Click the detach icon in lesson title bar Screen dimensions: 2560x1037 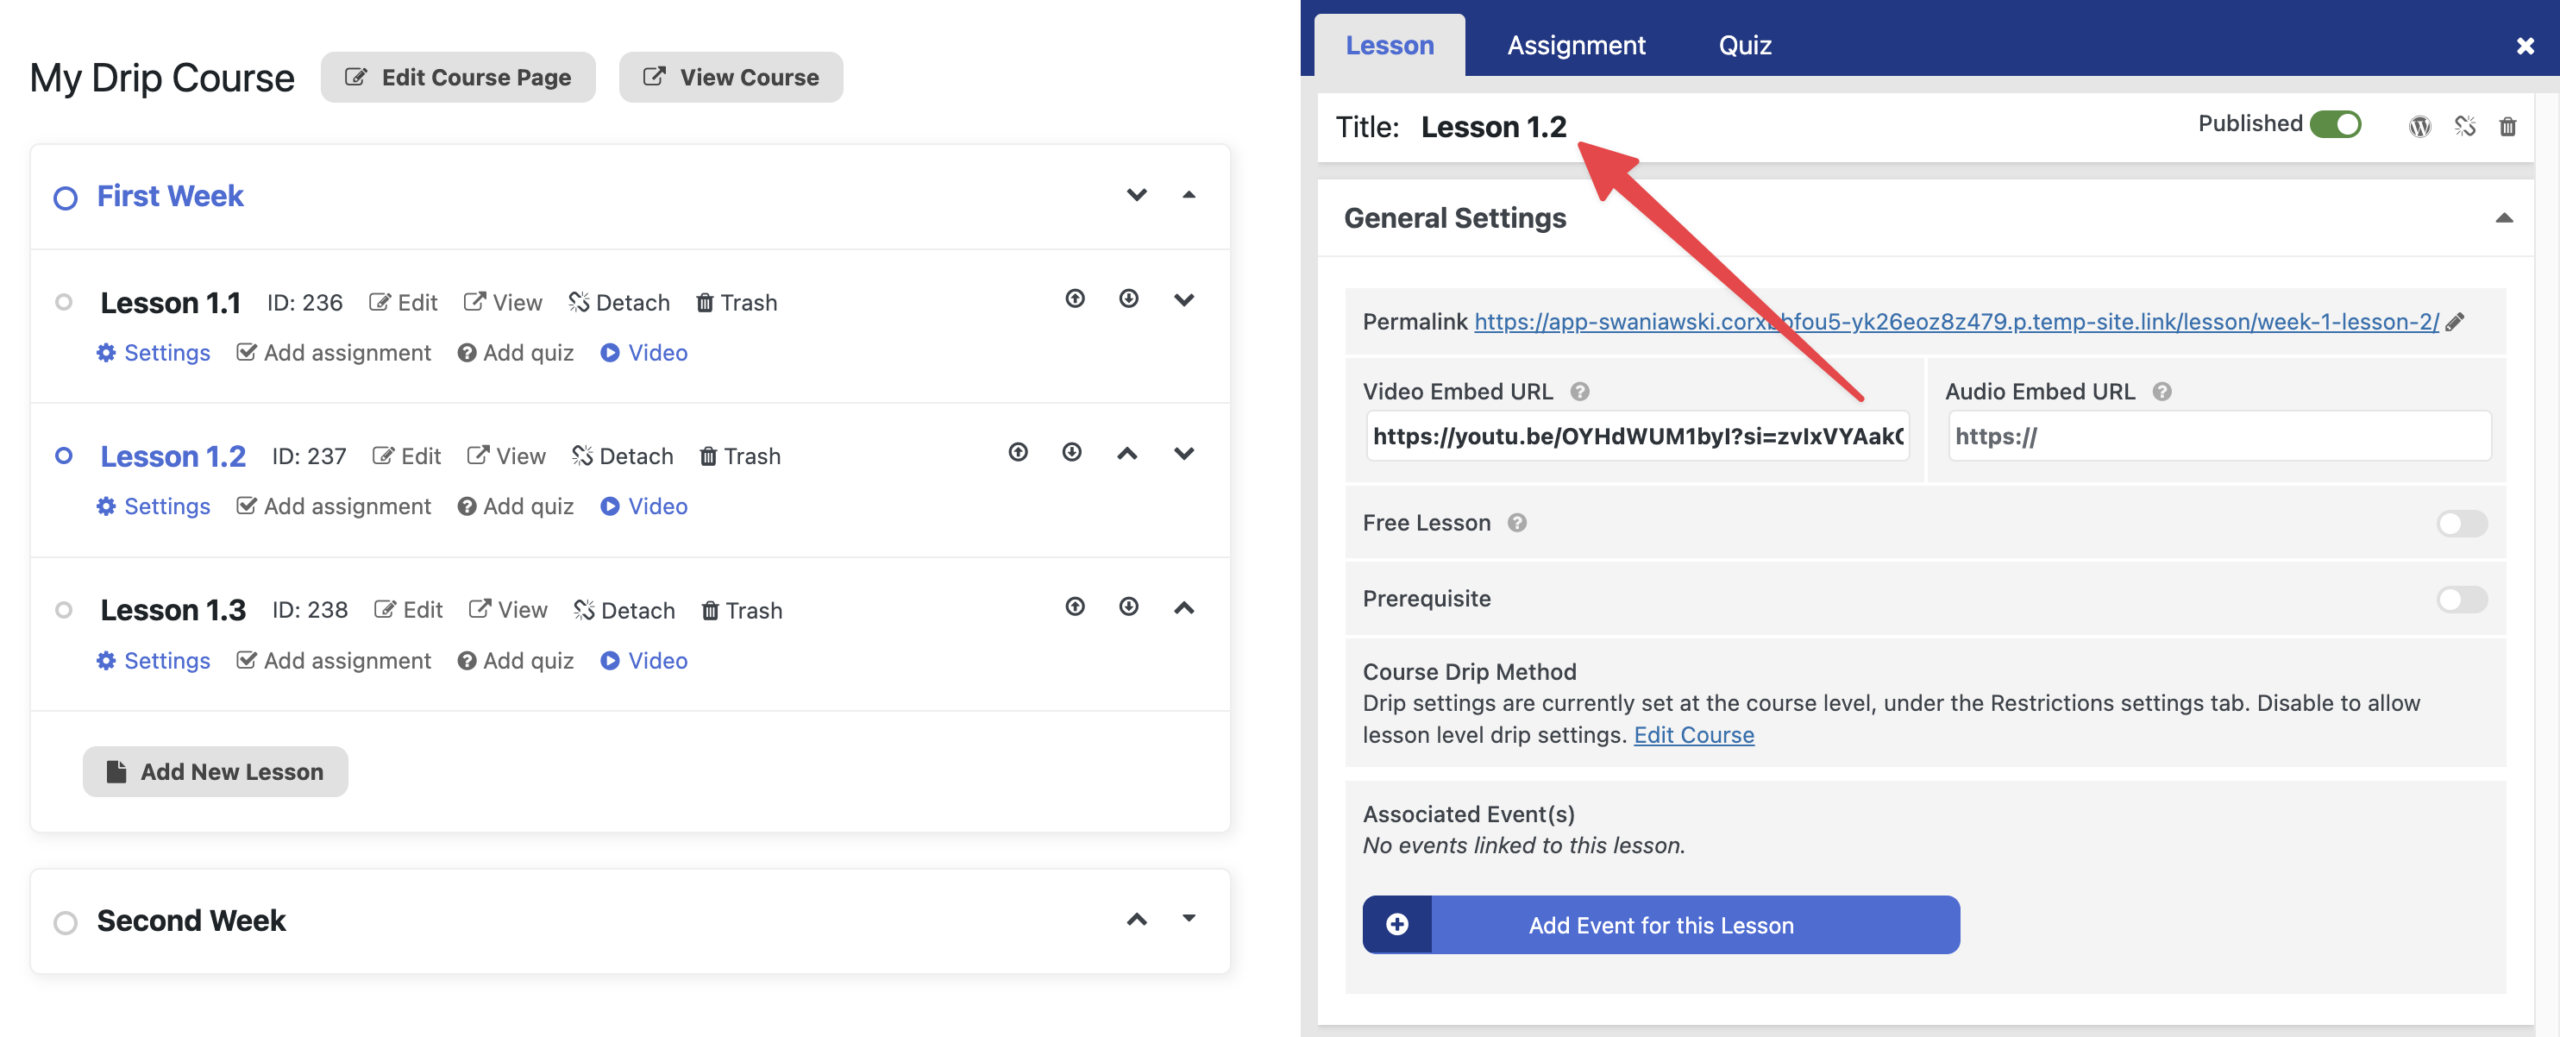[x=2464, y=126]
